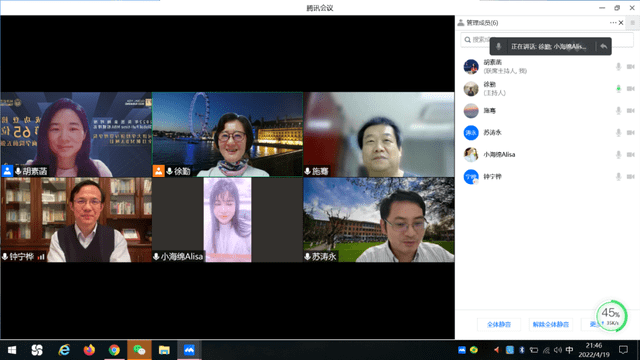Click the orange host badge on 徐勤 video
640x360 pixels.
click(158, 171)
